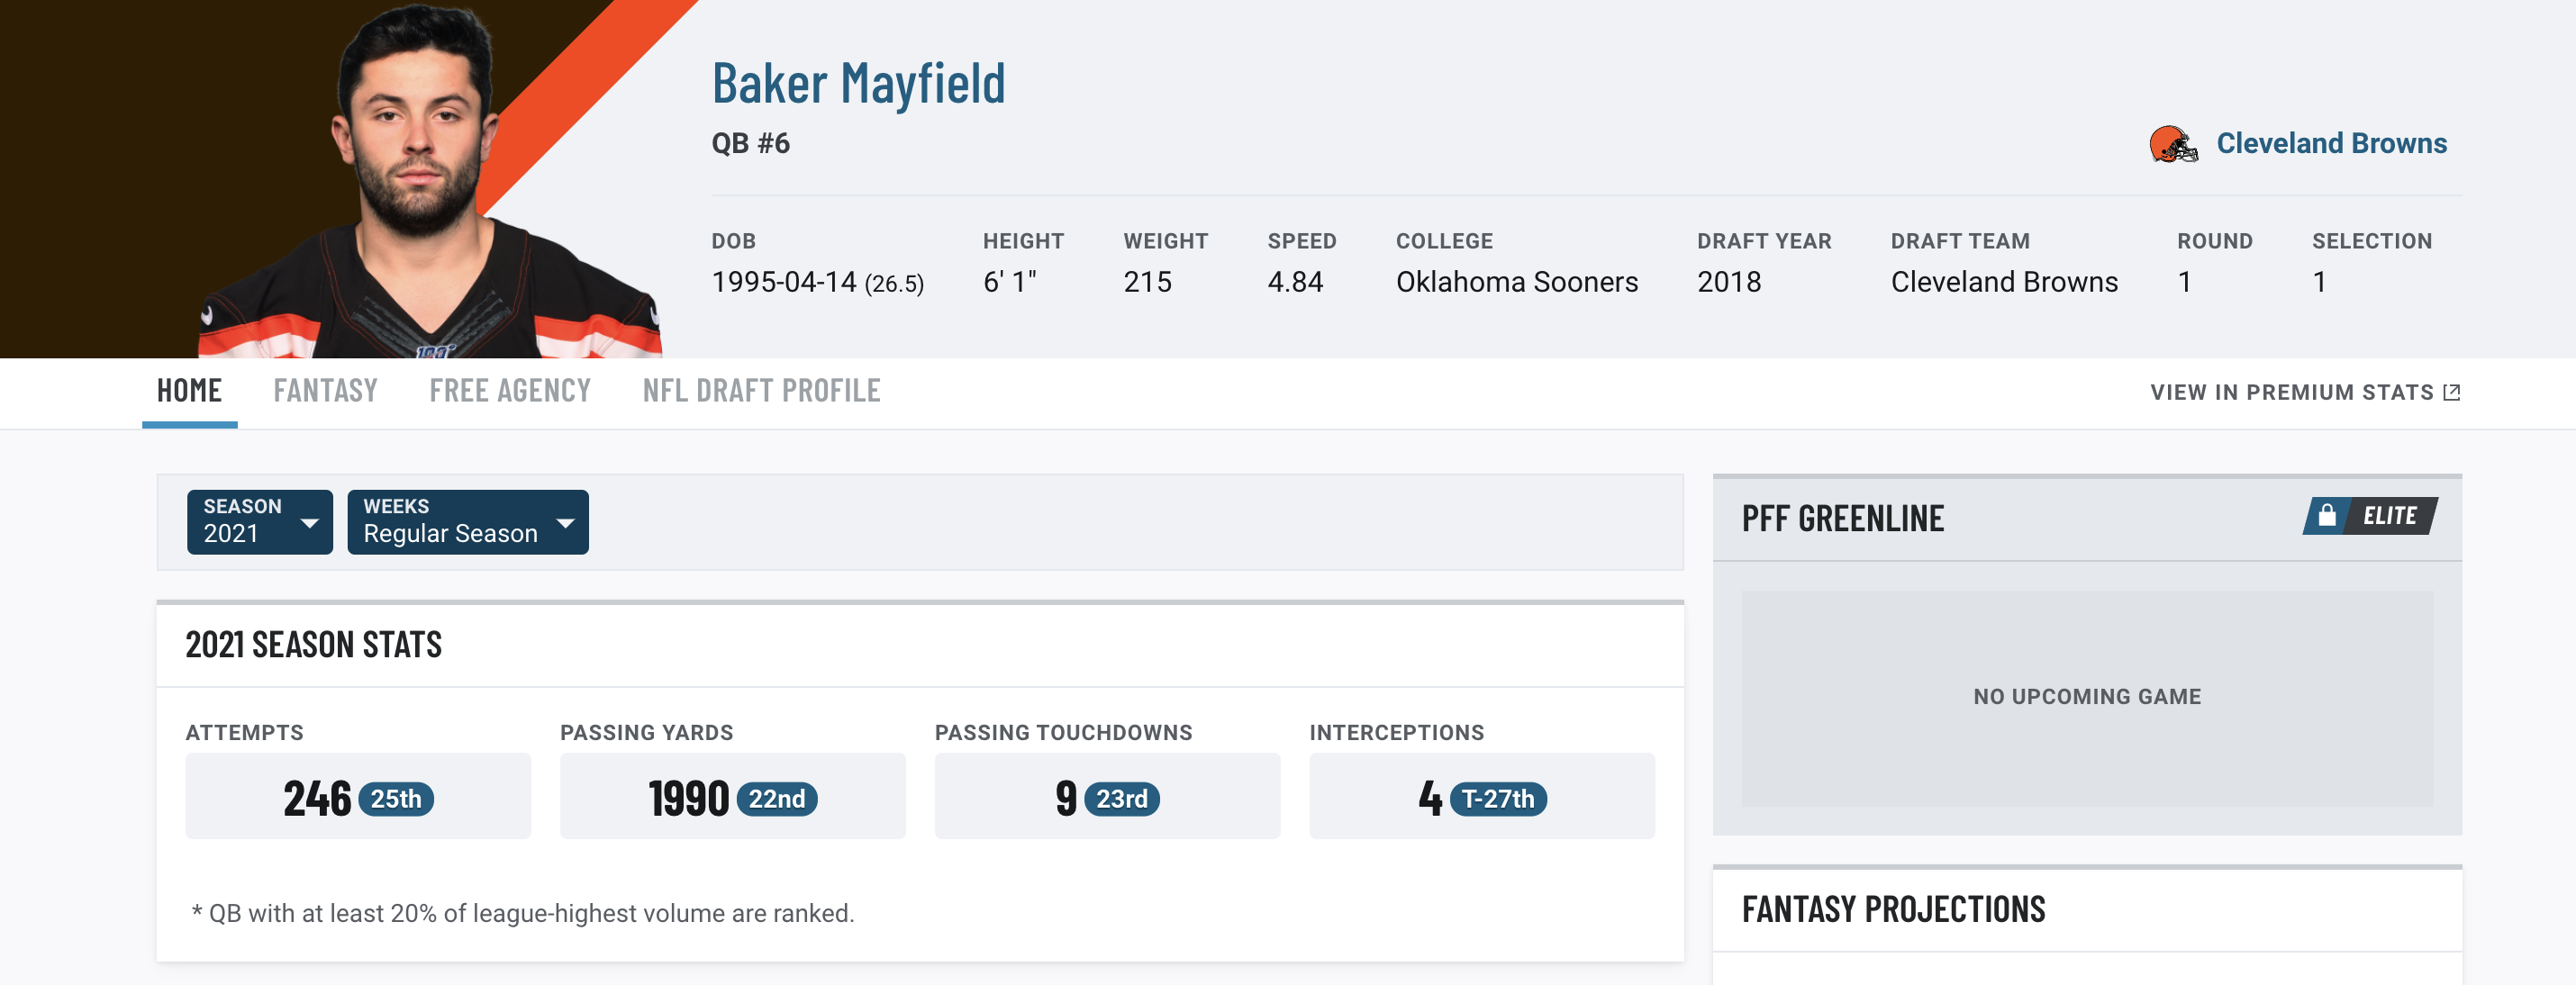This screenshot has width=2576, height=985.
Task: Click the Elite badge in PFF Greenline
Action: [2369, 515]
